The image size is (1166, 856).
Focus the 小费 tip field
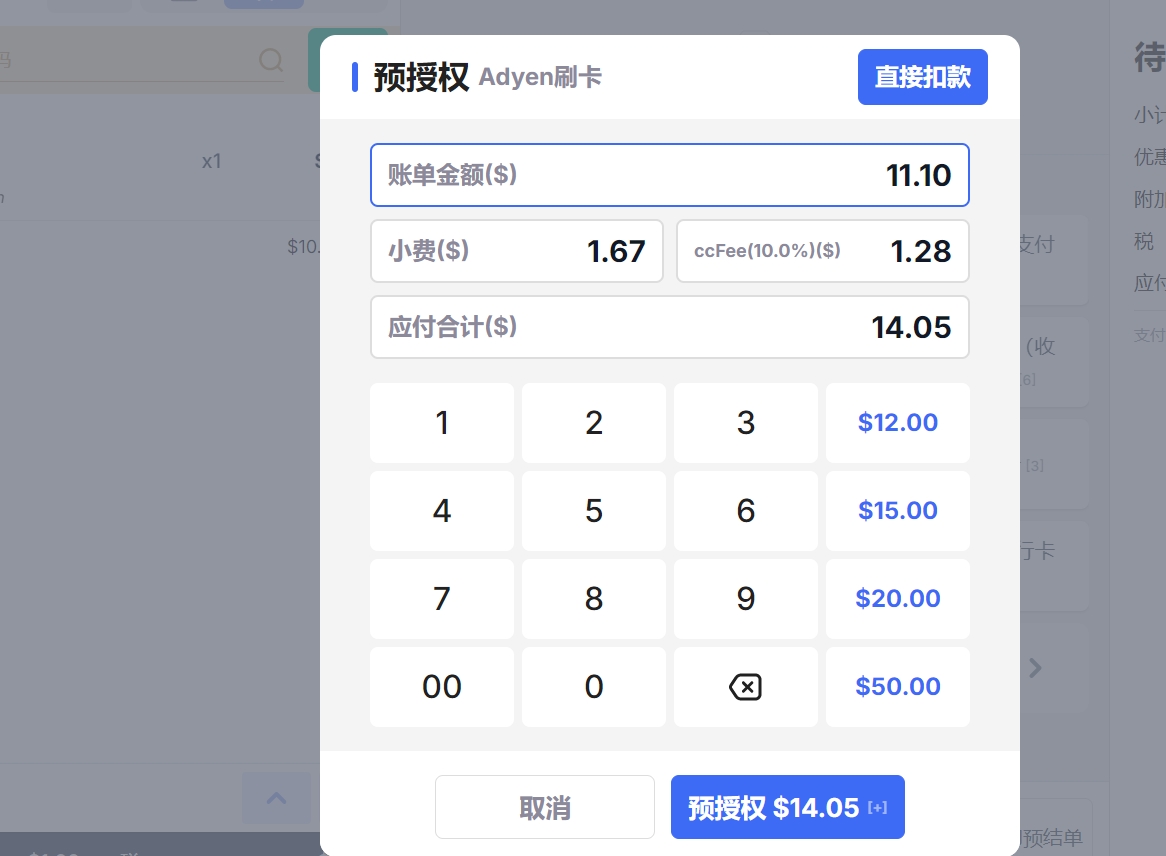[x=516, y=251]
